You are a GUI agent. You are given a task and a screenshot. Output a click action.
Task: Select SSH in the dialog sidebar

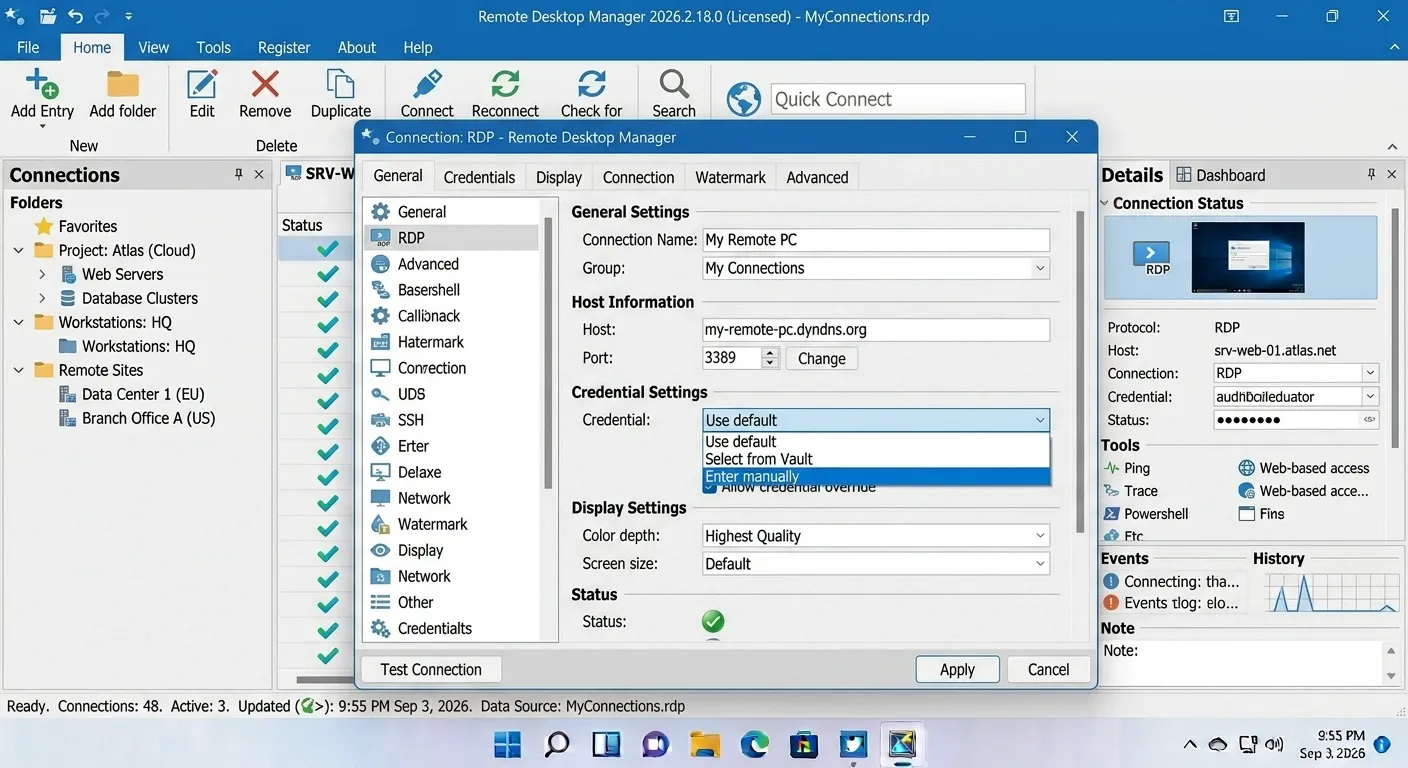(x=451, y=420)
